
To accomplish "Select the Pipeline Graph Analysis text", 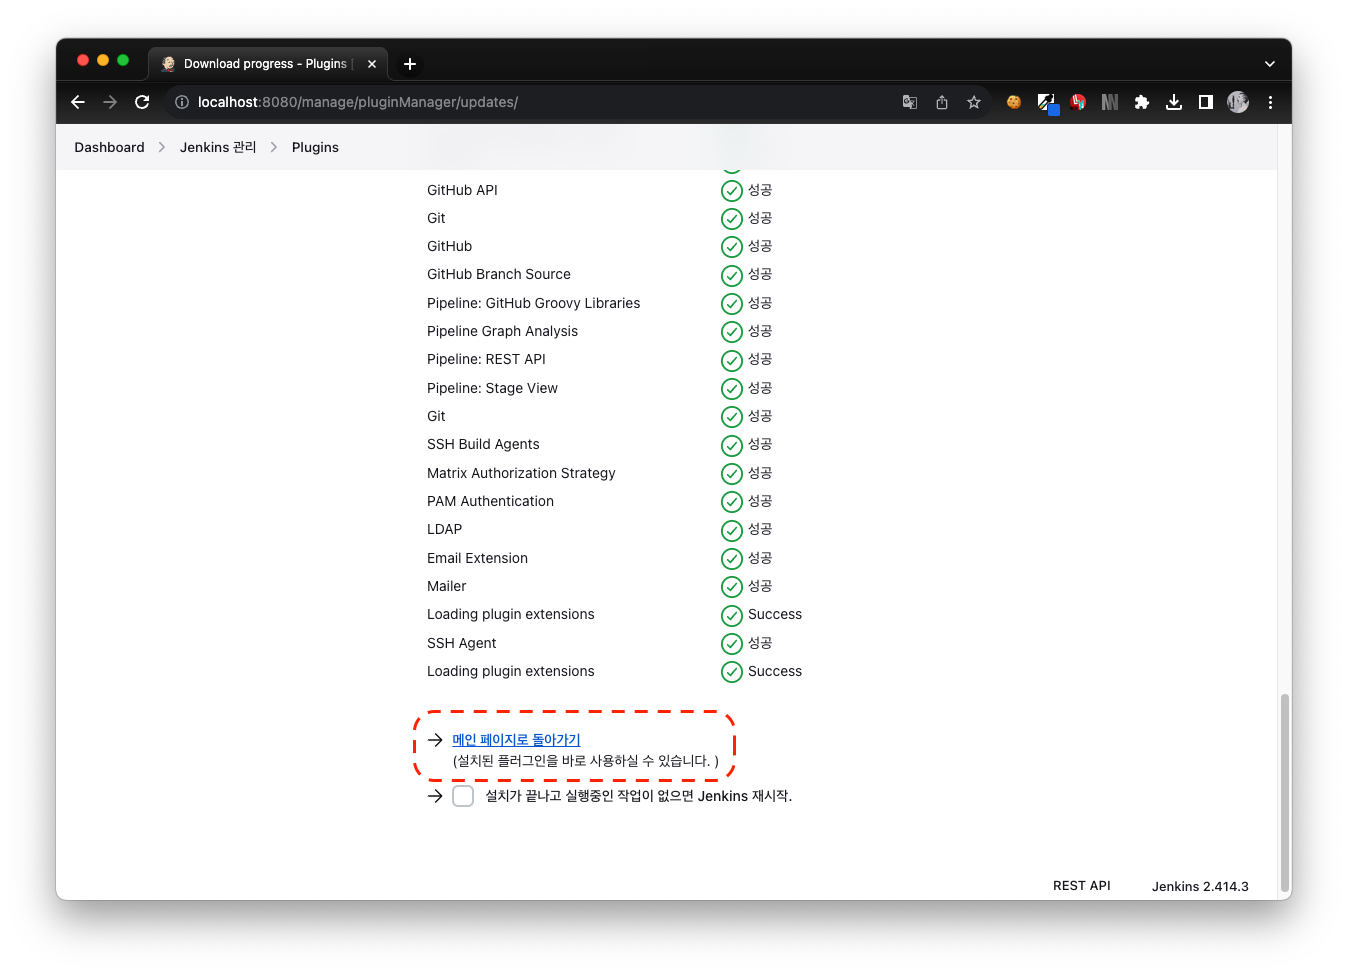I will pos(502,331).
